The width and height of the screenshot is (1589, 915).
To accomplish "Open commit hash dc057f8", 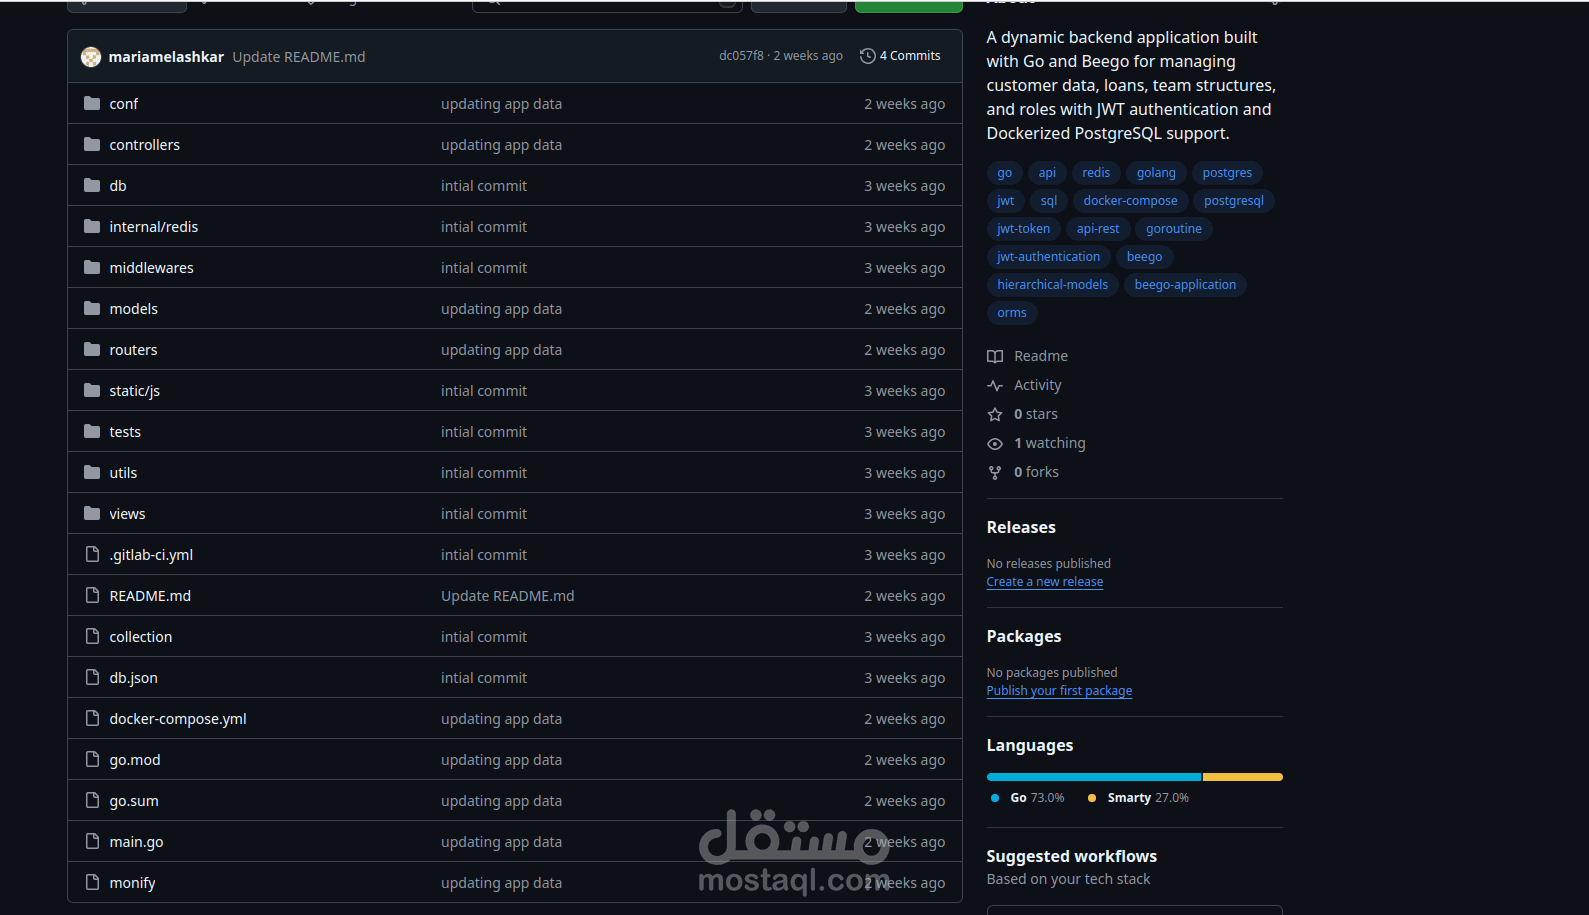I will tap(741, 56).
